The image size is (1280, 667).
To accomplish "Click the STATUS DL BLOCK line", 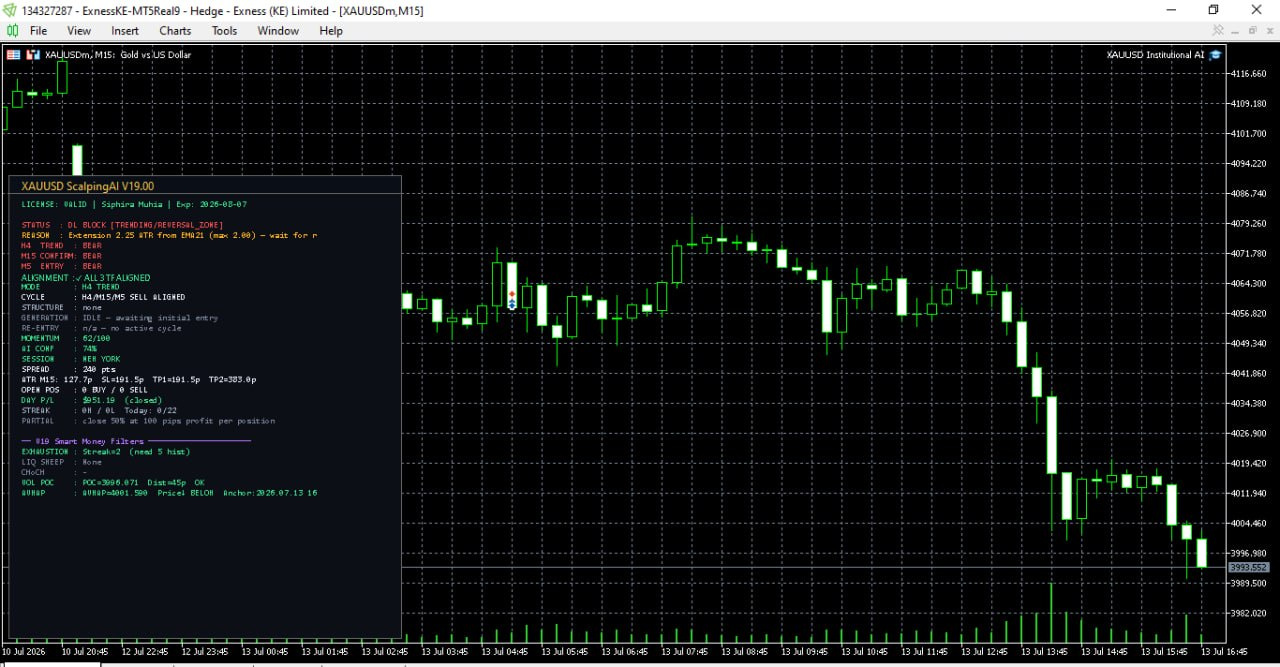I will (122, 225).
